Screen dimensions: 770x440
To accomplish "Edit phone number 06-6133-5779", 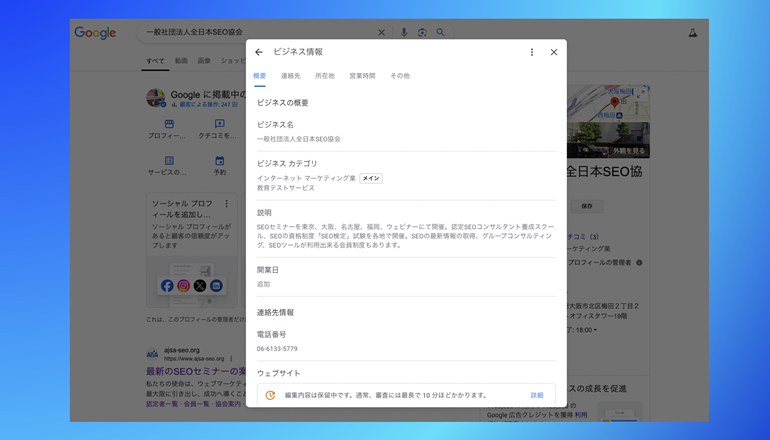I will [x=277, y=349].
